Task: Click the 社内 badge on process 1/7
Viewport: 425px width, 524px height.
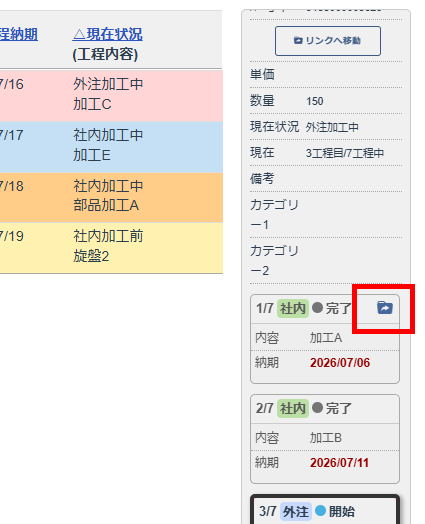Action: (293, 308)
